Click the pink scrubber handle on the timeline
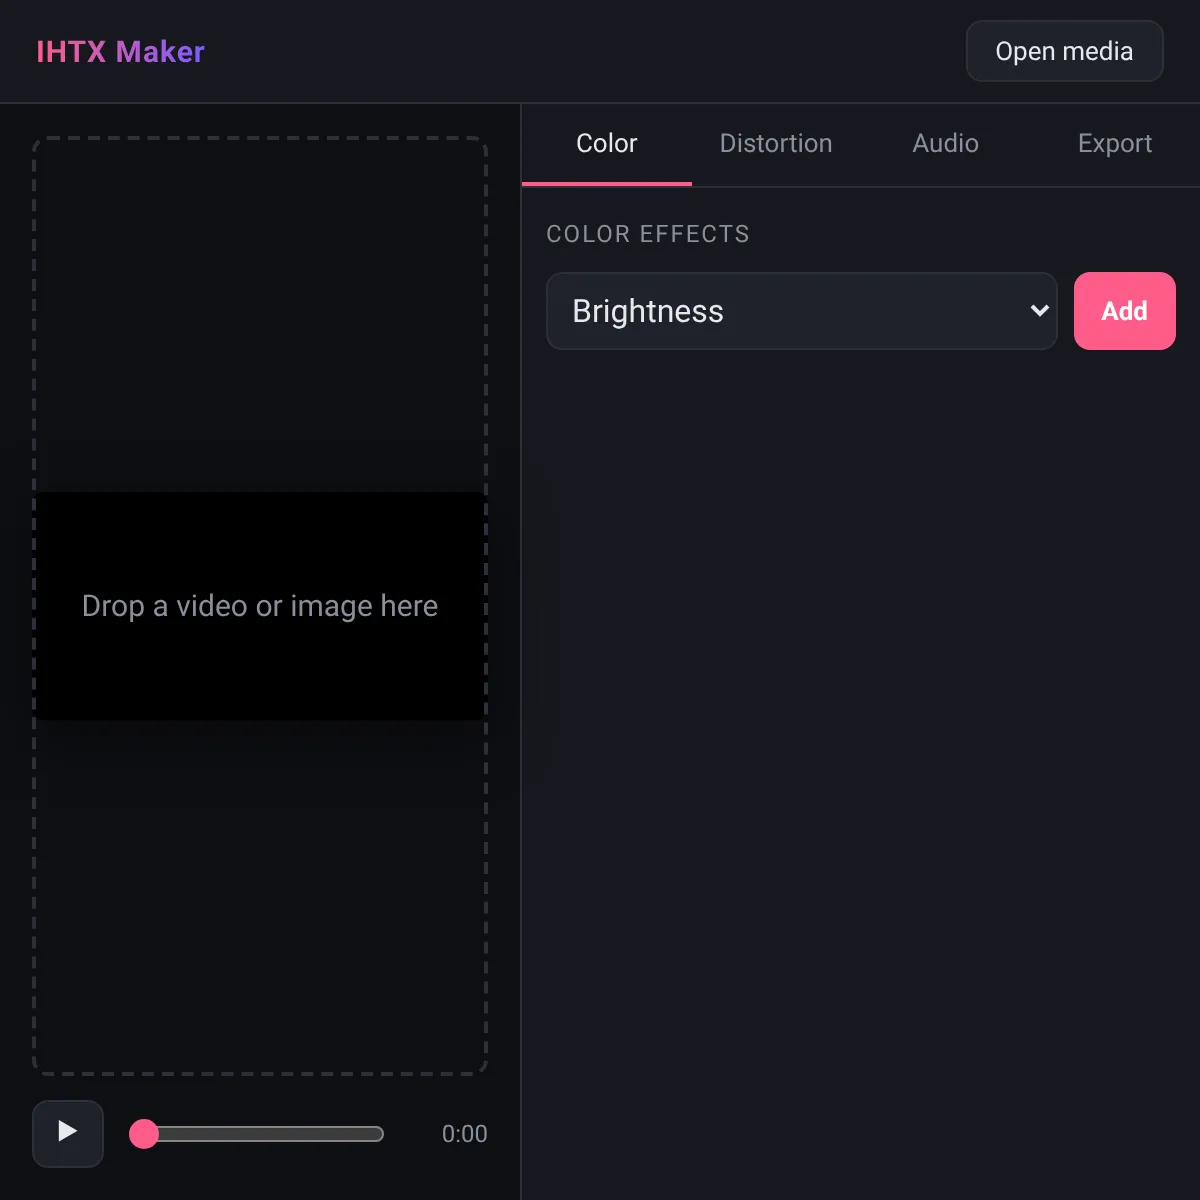This screenshot has height=1200, width=1200. (x=144, y=1133)
